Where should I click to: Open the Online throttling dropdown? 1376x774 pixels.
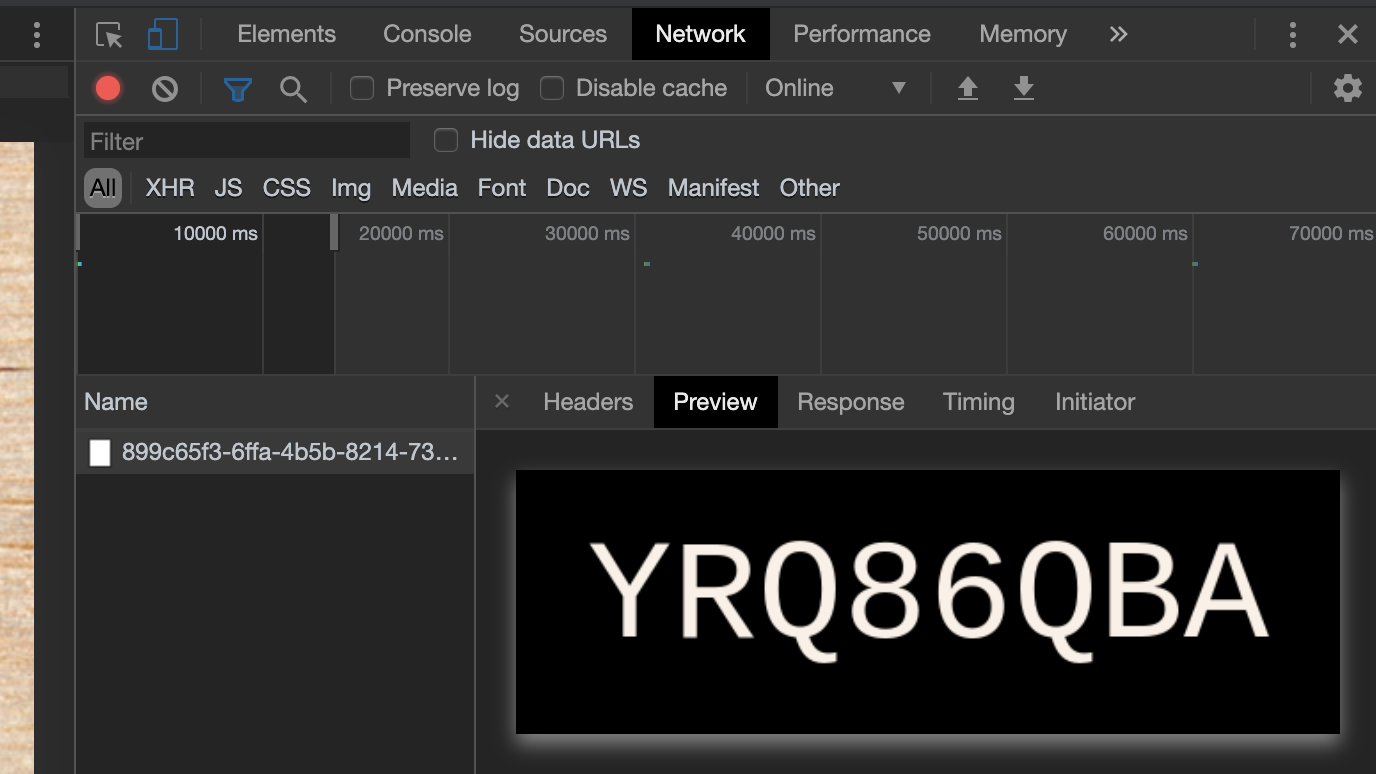(x=834, y=89)
